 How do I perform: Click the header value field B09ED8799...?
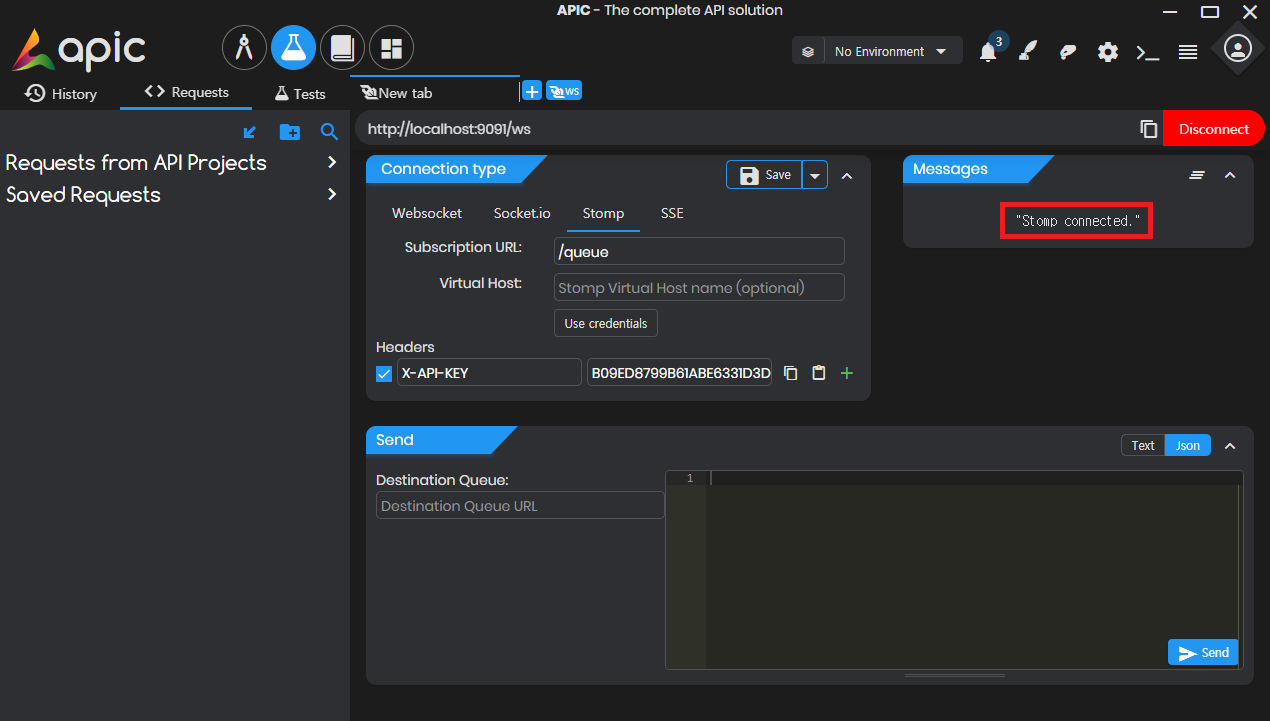tap(680, 373)
